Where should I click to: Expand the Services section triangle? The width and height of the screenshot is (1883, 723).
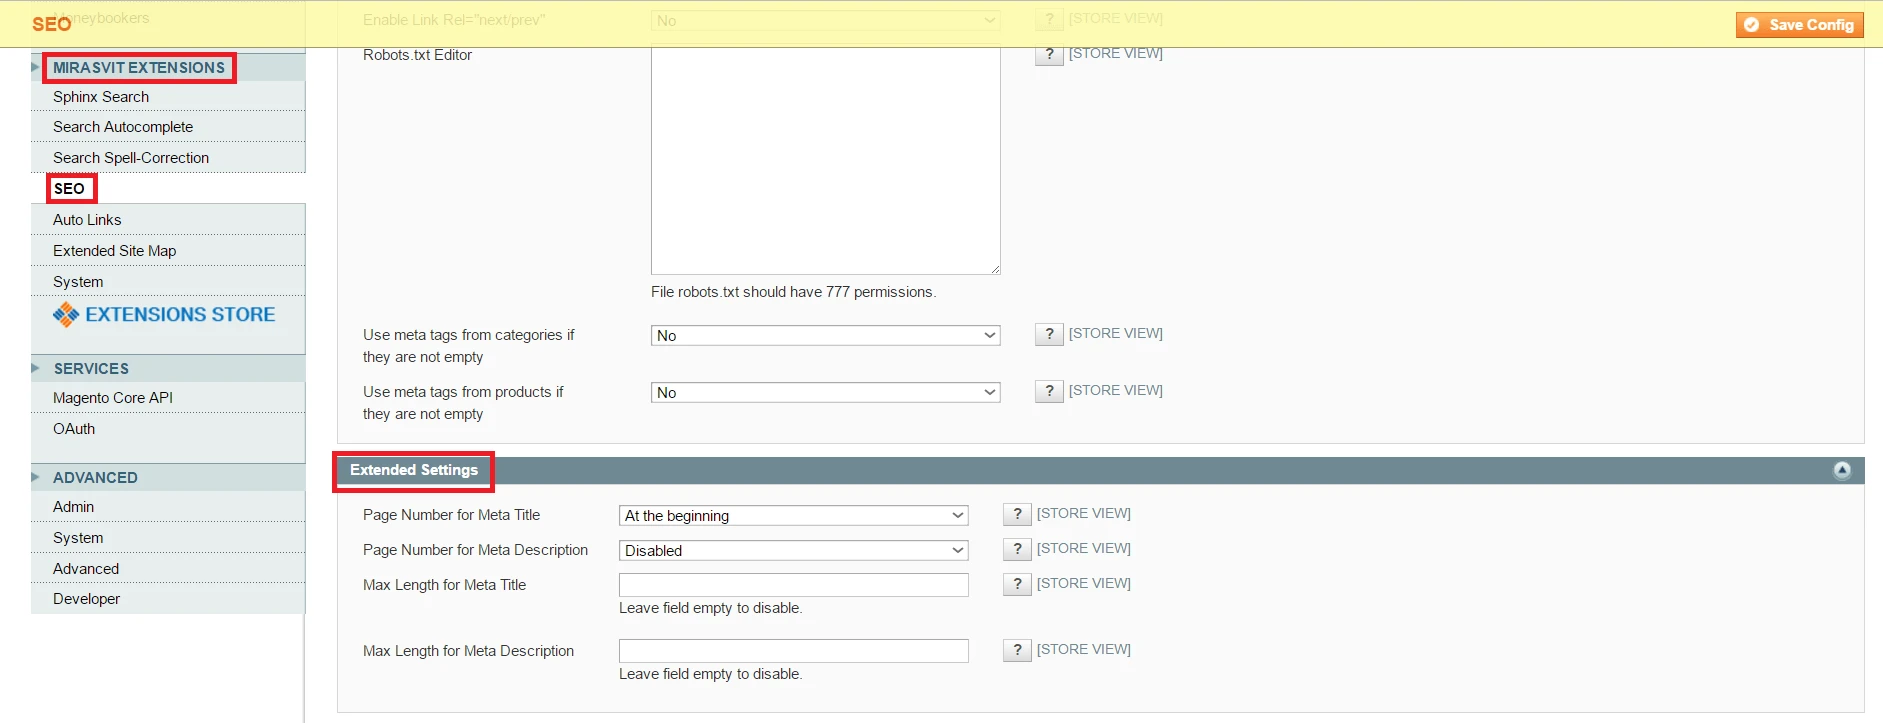(x=35, y=368)
